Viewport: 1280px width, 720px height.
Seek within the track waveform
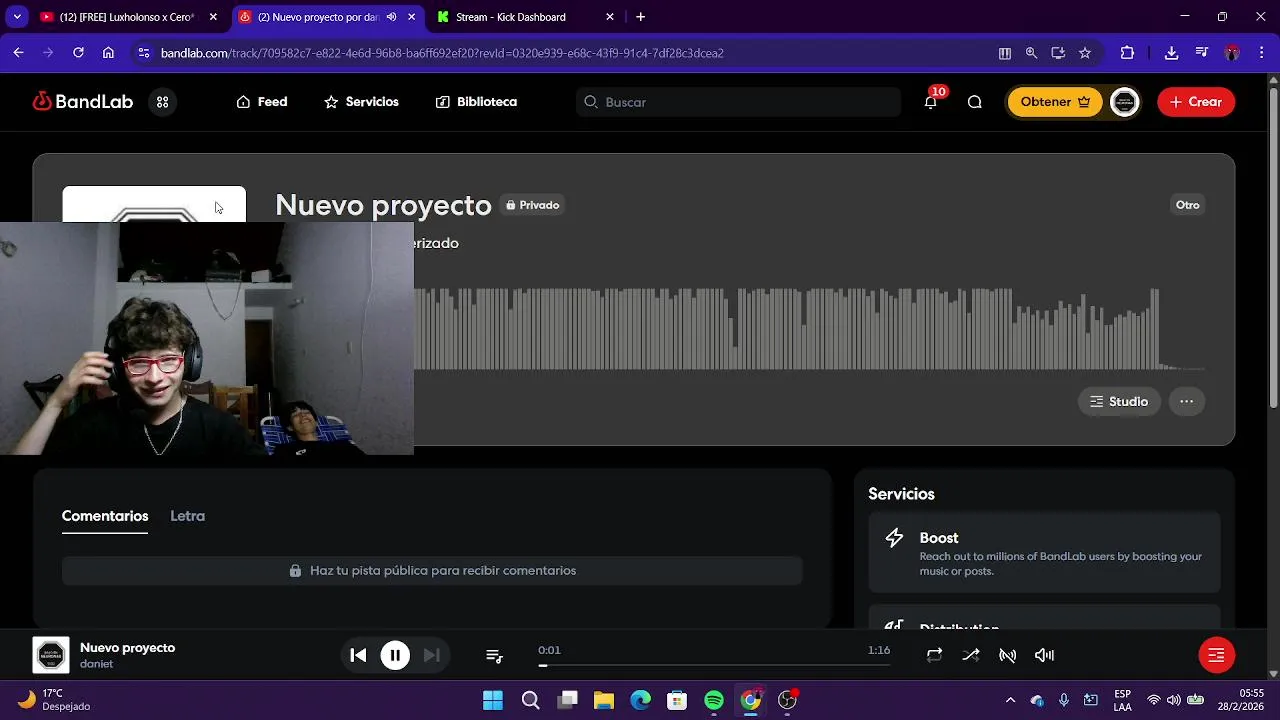[x=809, y=329]
